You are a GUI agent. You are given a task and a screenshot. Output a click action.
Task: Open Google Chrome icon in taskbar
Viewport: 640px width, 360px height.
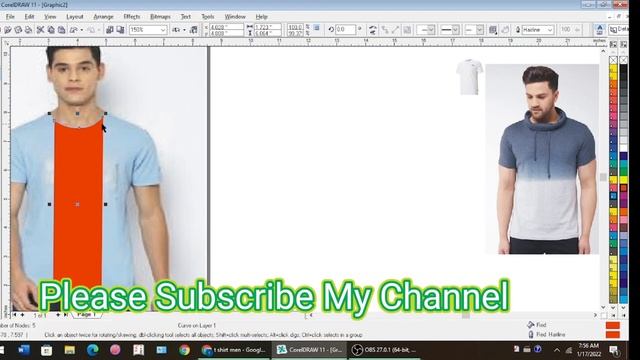point(184,350)
